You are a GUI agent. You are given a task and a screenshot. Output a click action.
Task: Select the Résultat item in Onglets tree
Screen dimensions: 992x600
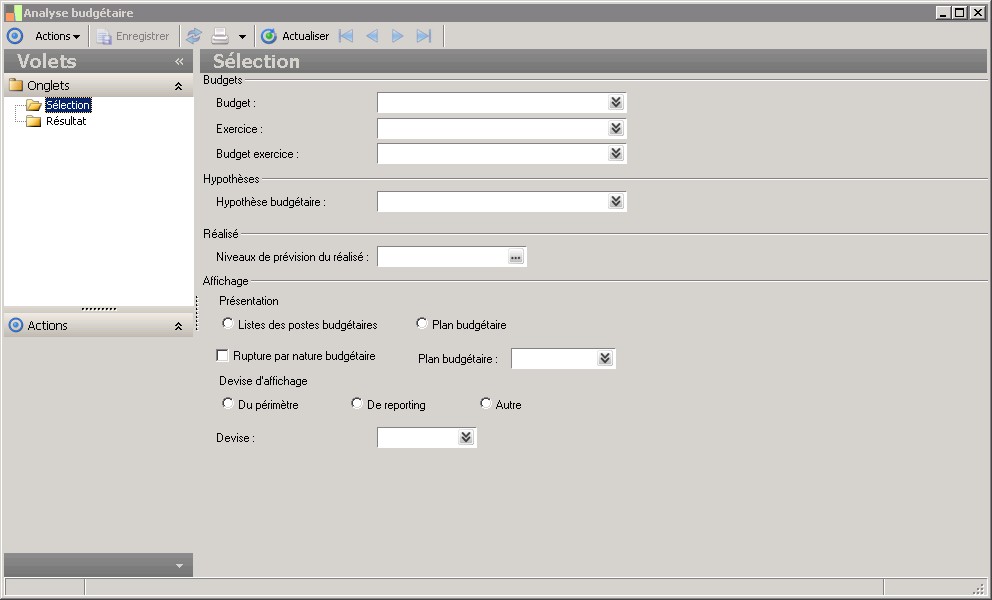pos(66,121)
